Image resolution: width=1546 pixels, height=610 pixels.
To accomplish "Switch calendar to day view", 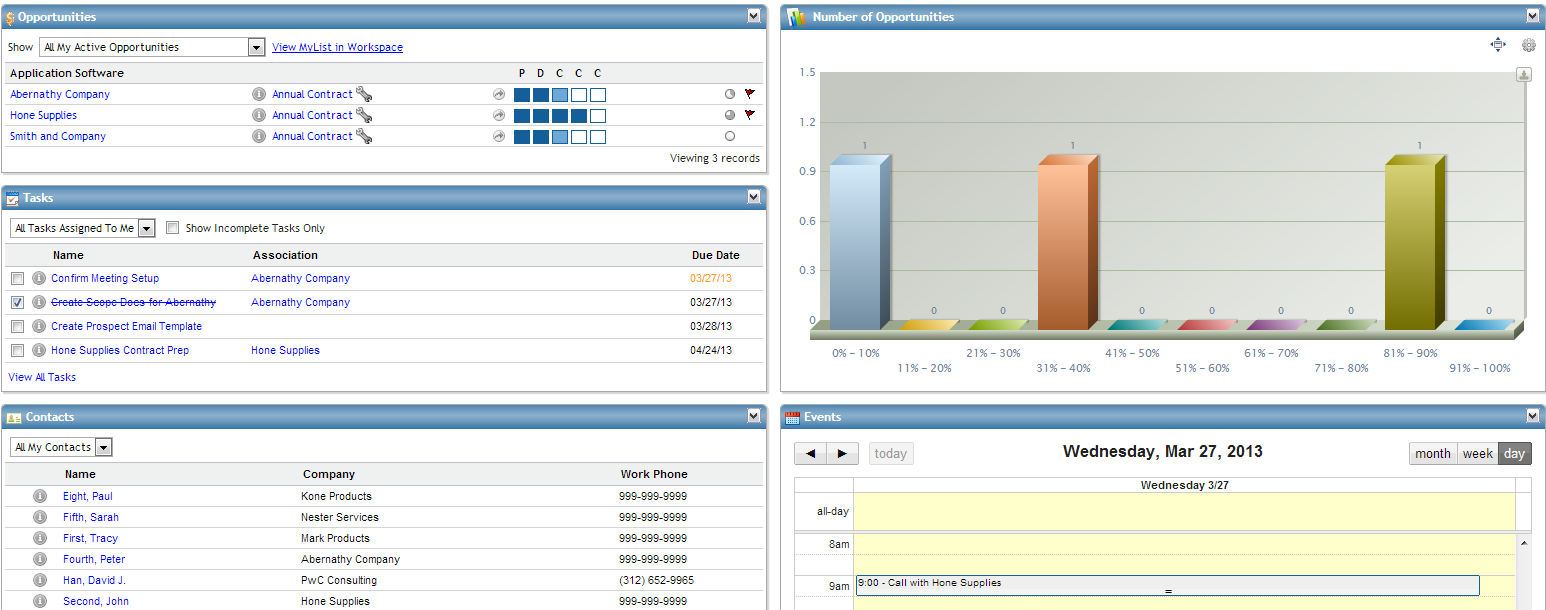I will click(1514, 453).
